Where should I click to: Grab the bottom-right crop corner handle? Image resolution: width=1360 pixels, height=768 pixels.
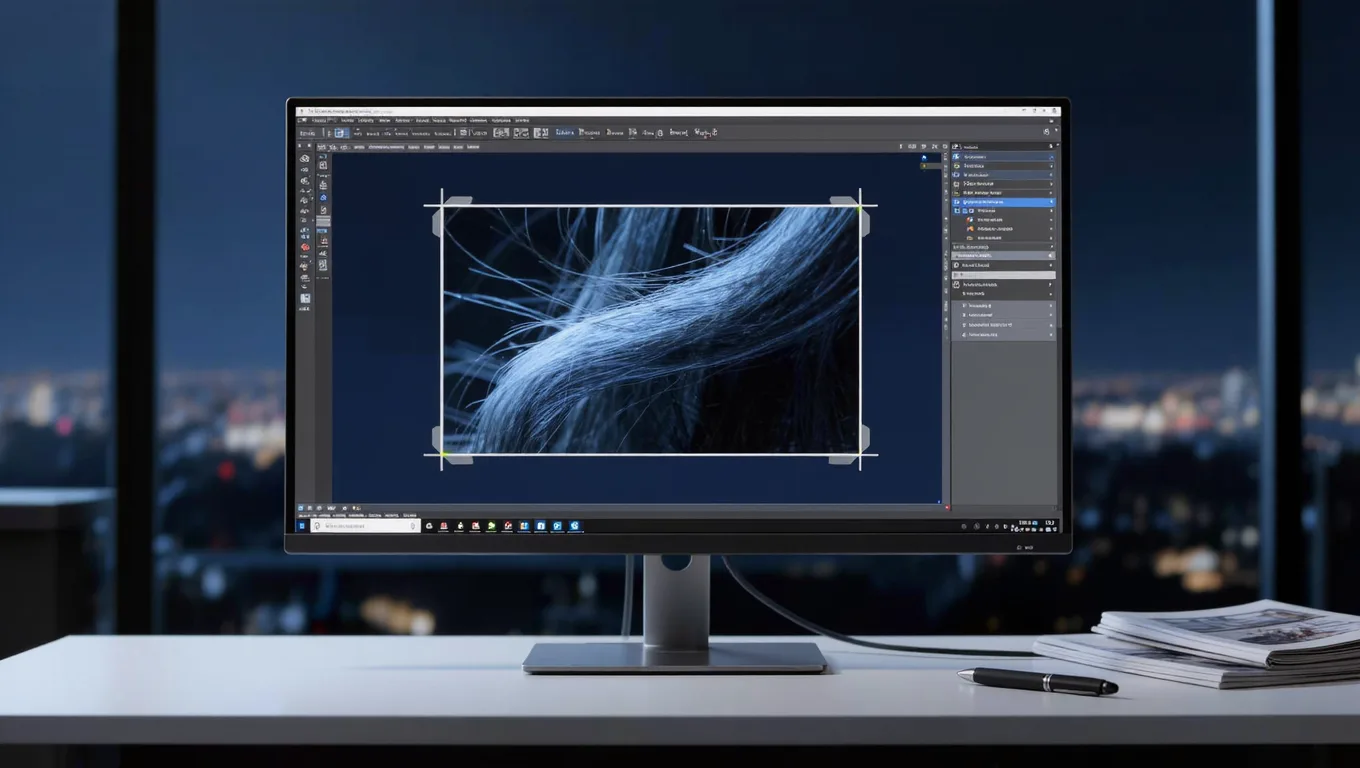pos(859,454)
